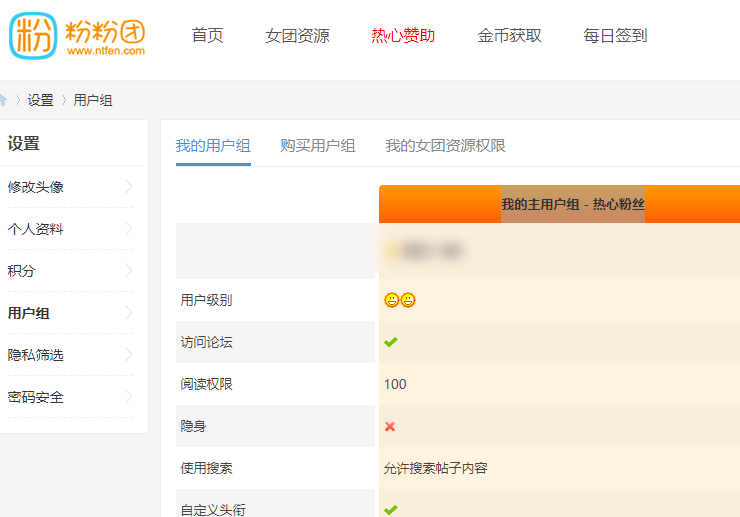Switch to 我的女团资源权限 tab
Screen dimensions: 740x517
(x=445, y=145)
